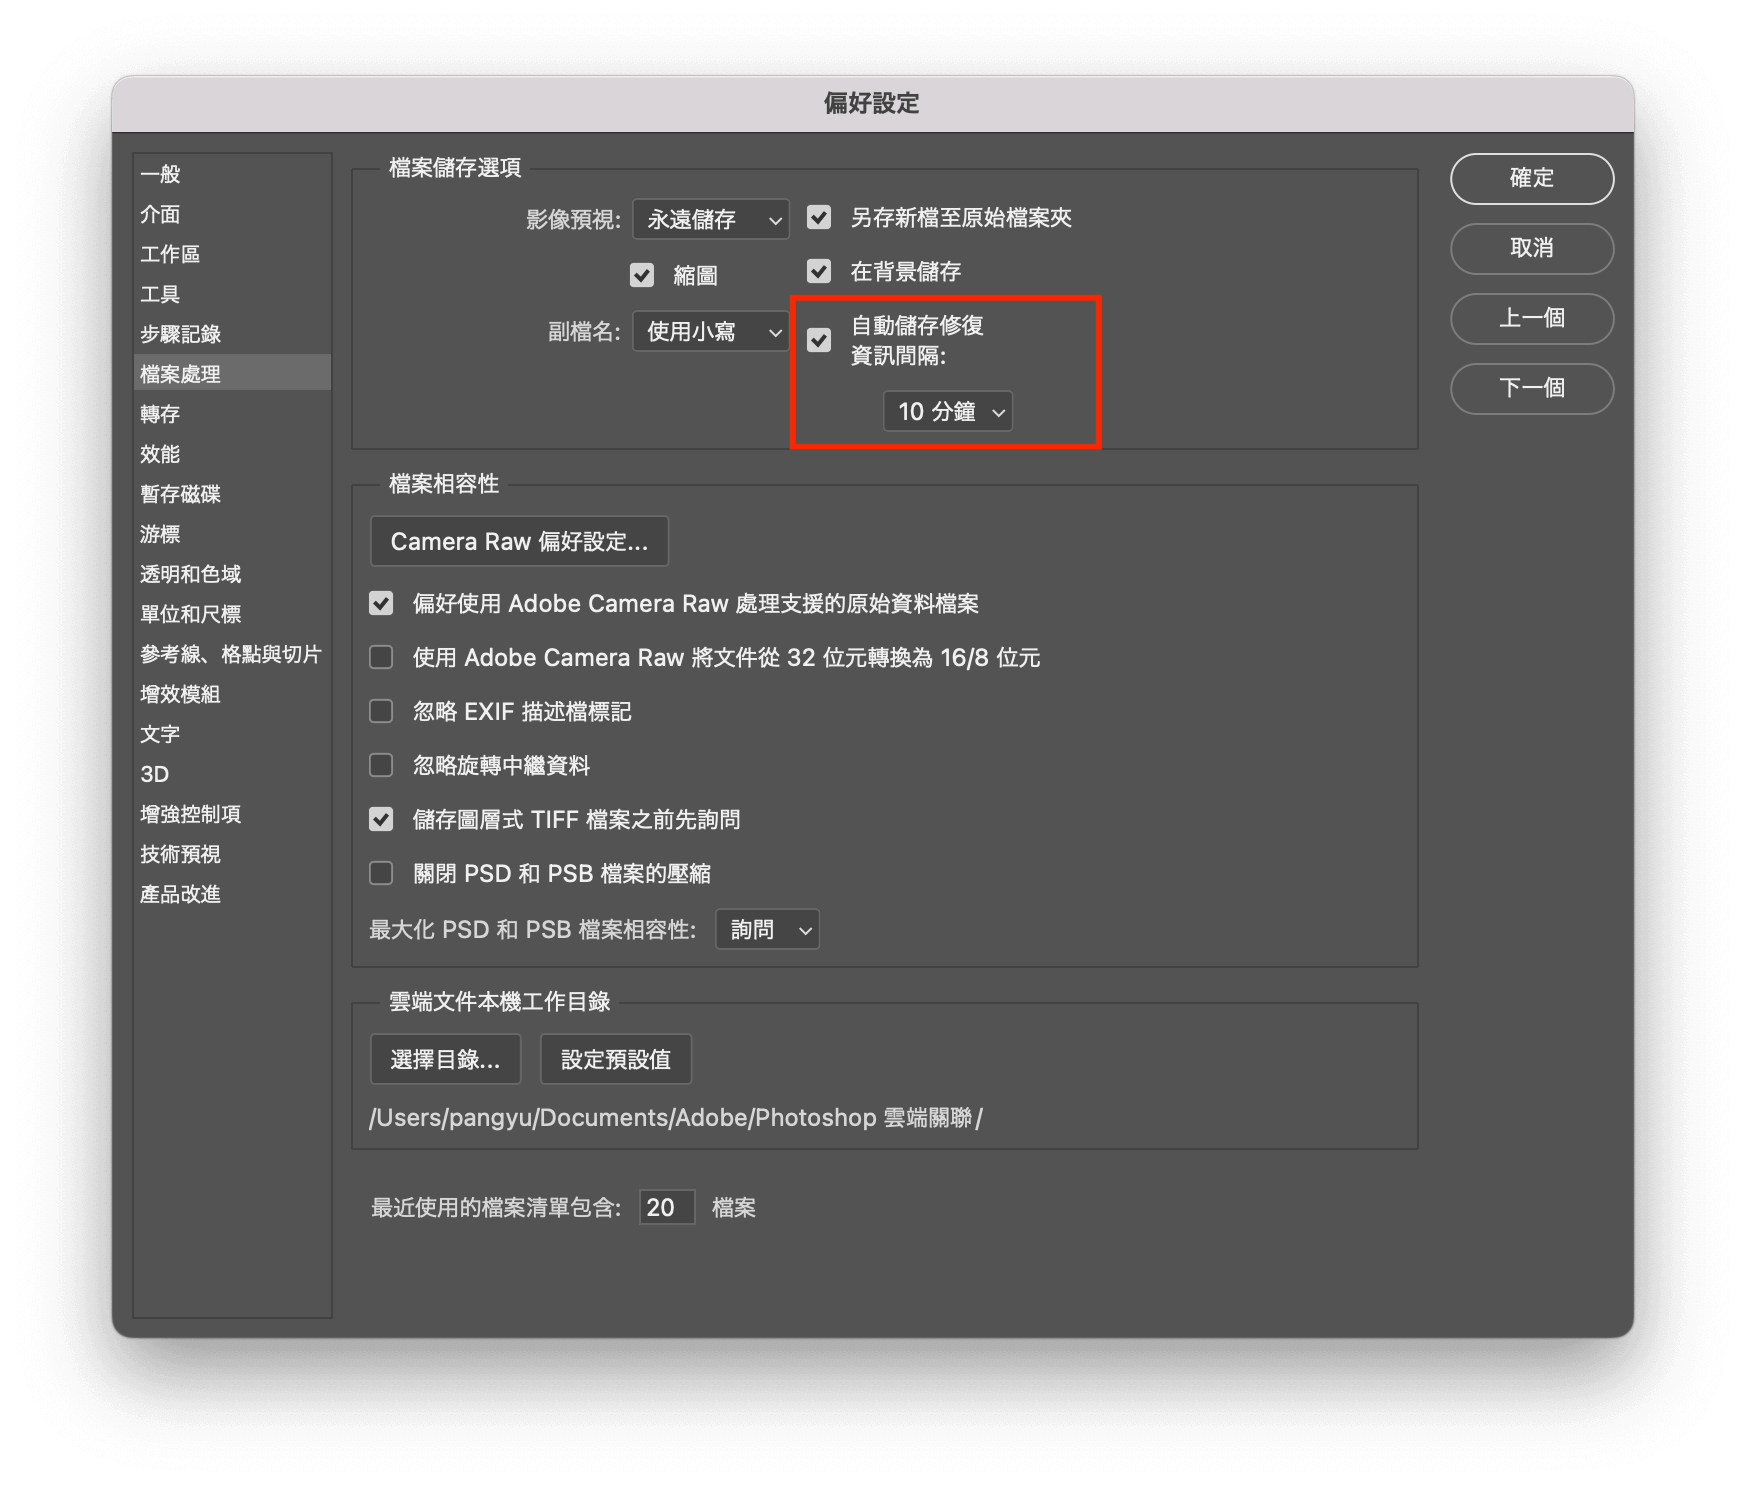Select 產品改進 category
Image resolution: width=1746 pixels, height=1486 pixels.
pyautogui.click(x=232, y=894)
